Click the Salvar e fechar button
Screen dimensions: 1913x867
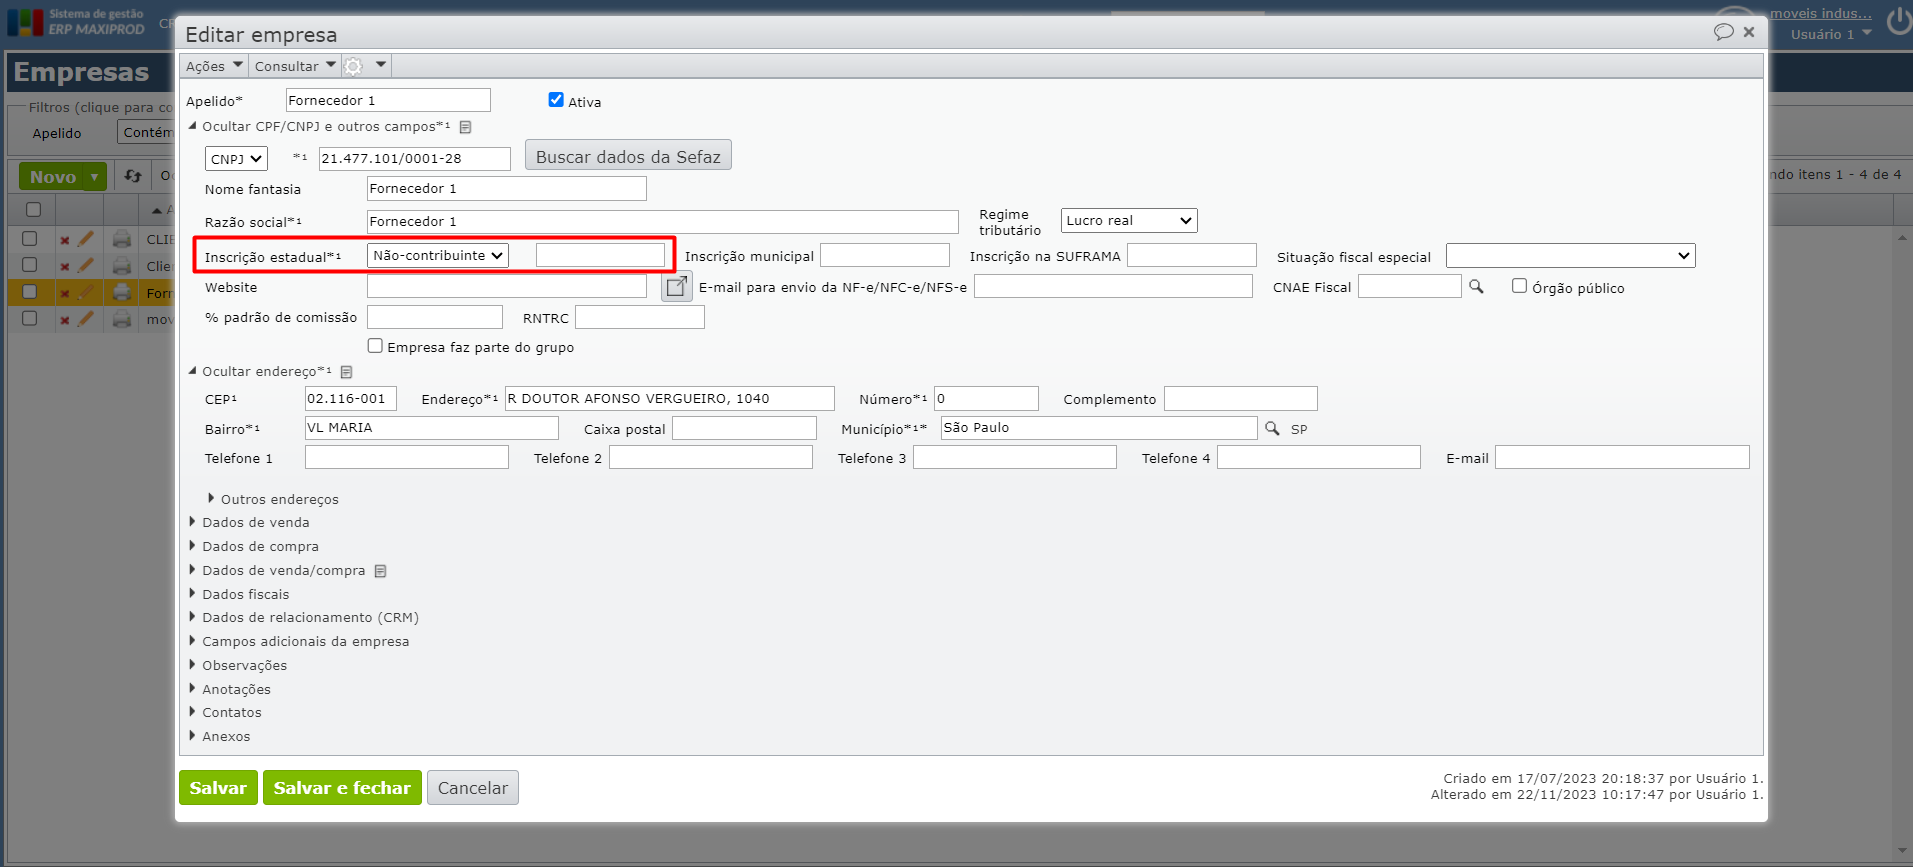pyautogui.click(x=342, y=788)
